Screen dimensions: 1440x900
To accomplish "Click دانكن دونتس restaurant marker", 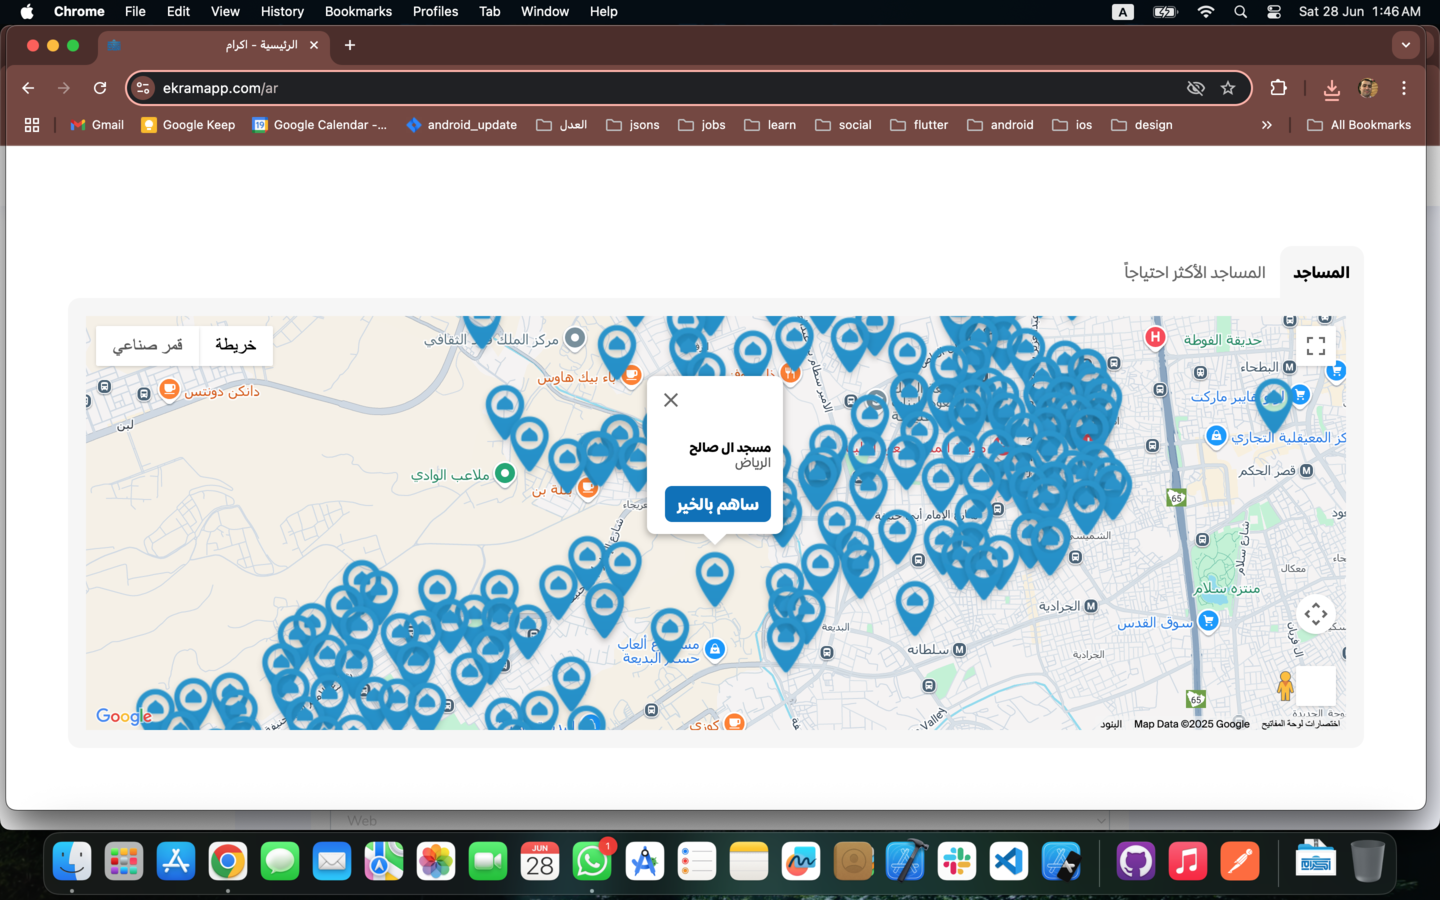I will (x=169, y=389).
